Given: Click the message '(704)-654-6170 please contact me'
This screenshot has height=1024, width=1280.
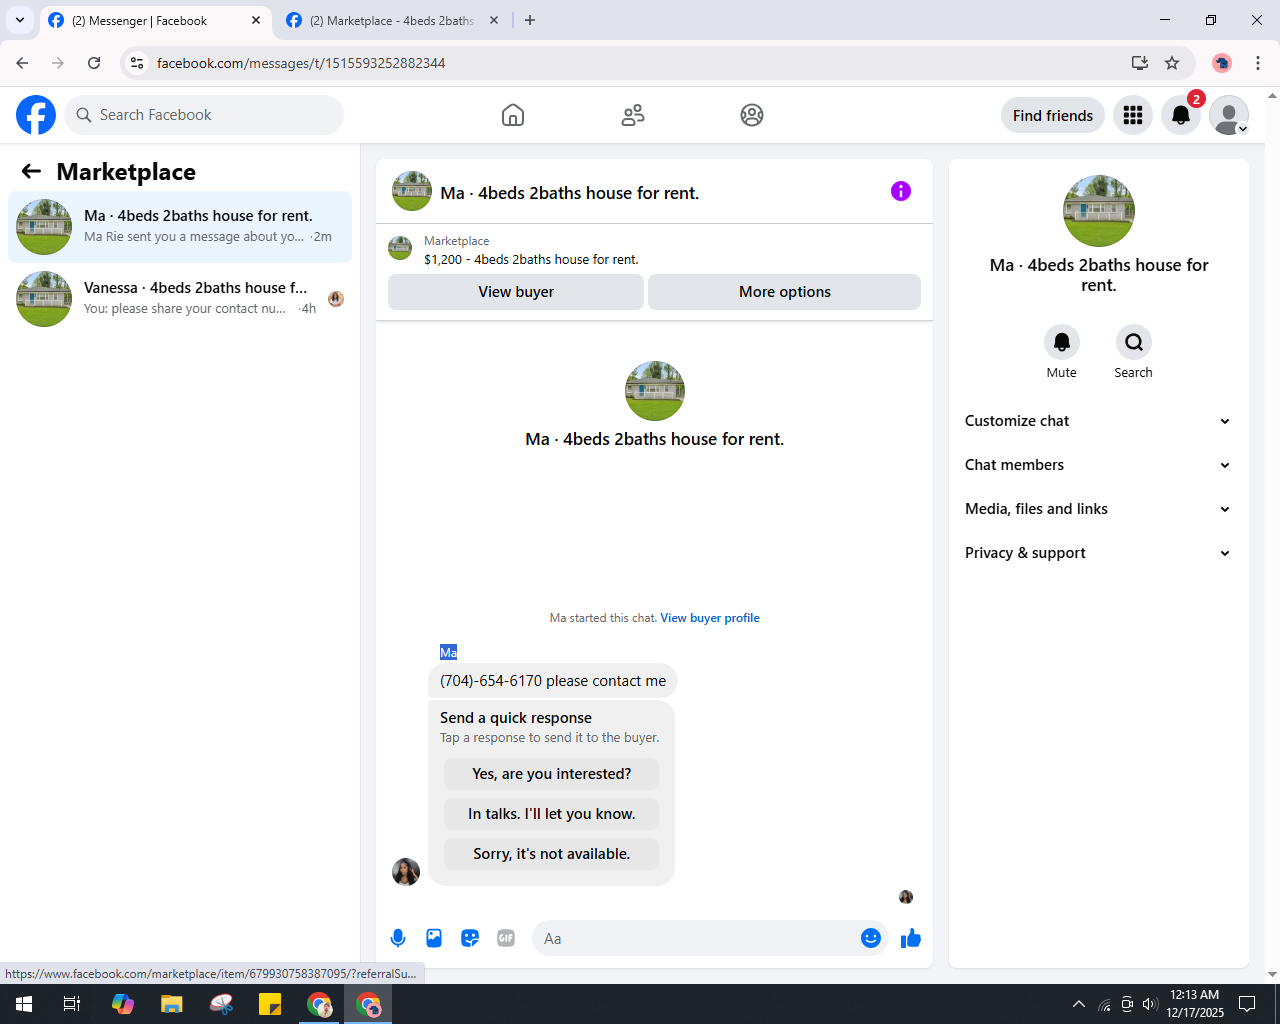Looking at the screenshot, I should (553, 681).
